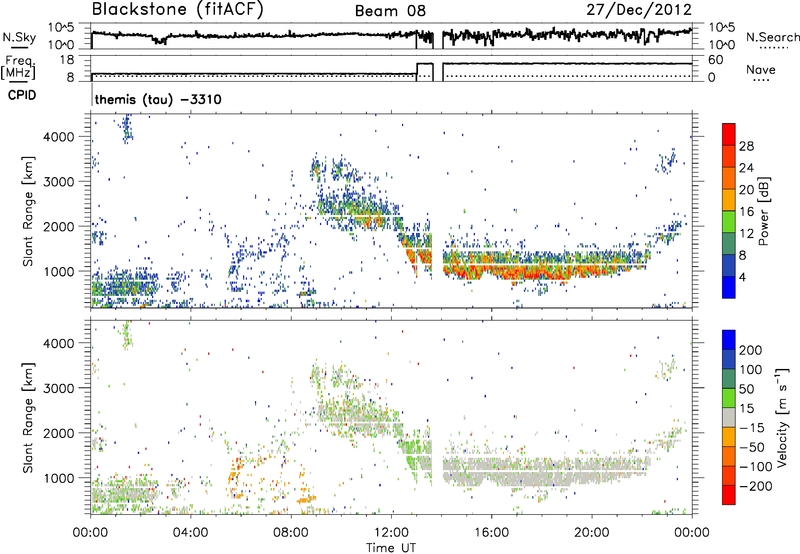This screenshot has width=800, height=554.
Task: Click the "Velocity [m s⁻¹]" colorbar title
Action: (782, 418)
